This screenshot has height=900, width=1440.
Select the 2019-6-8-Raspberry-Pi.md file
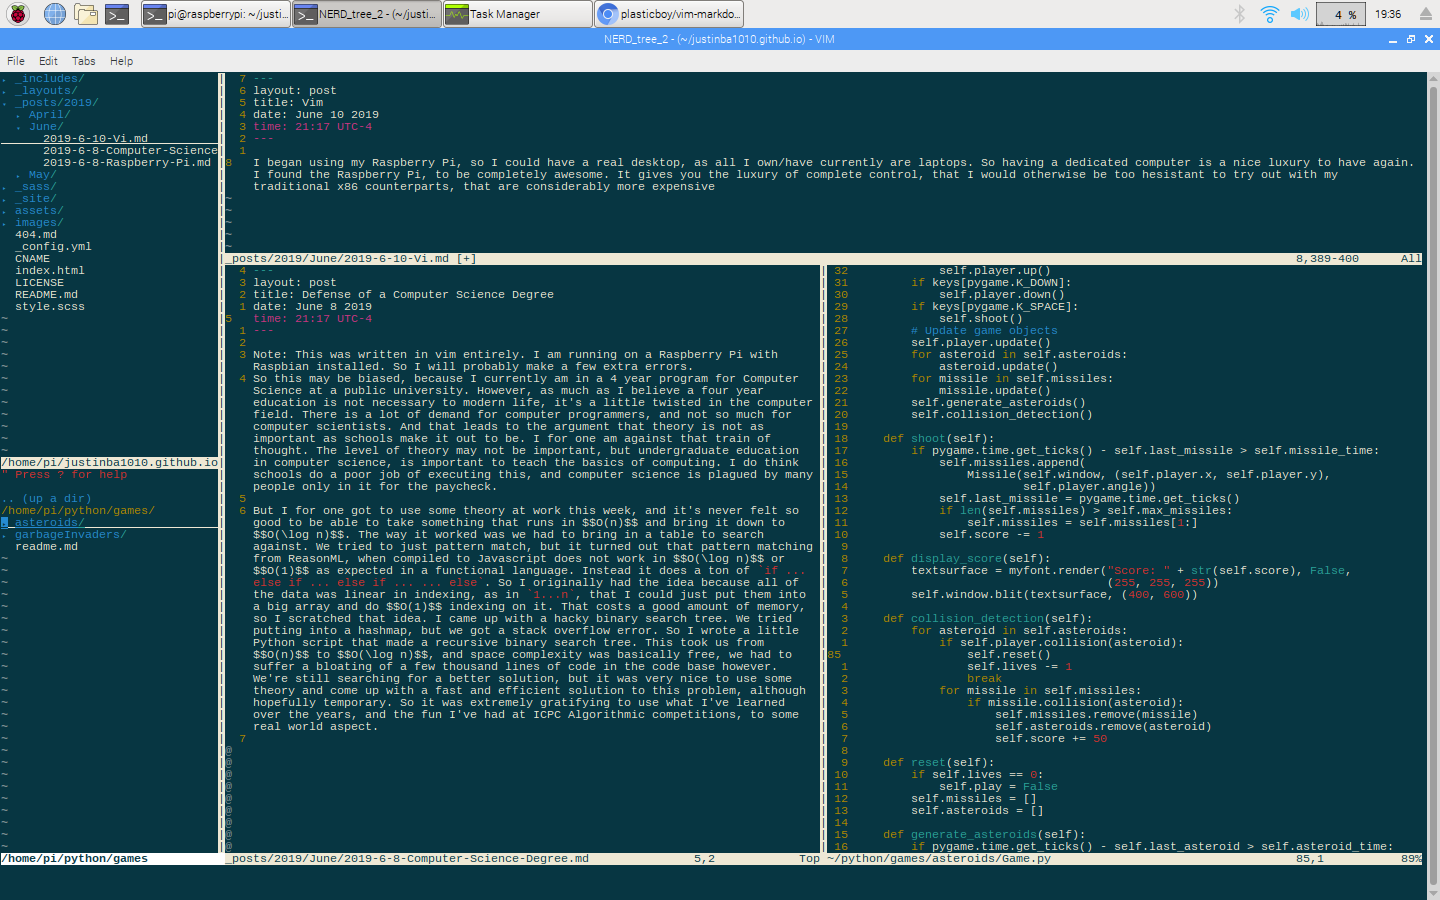pyautogui.click(x=127, y=162)
